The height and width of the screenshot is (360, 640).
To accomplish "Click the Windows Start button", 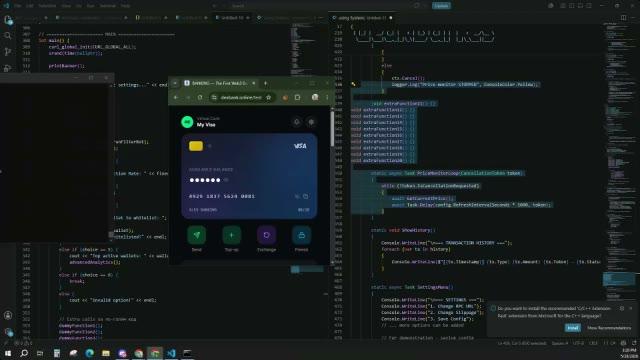I will coord(8,353).
